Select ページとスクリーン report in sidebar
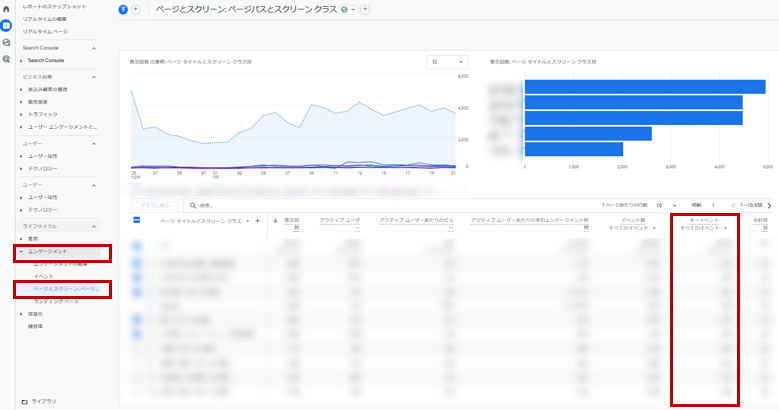Screen dimensions: 779x410 (x=66, y=289)
